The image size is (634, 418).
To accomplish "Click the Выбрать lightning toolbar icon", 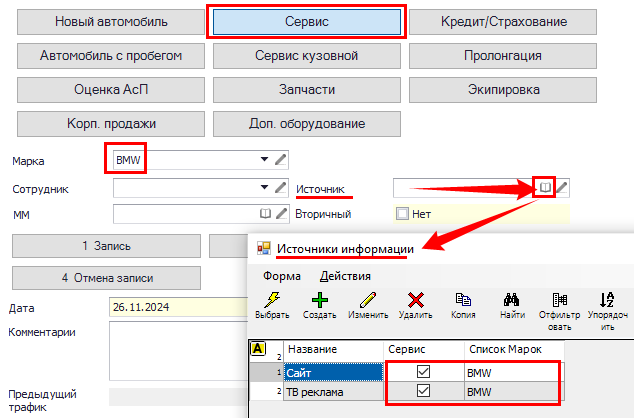I will point(271,299).
